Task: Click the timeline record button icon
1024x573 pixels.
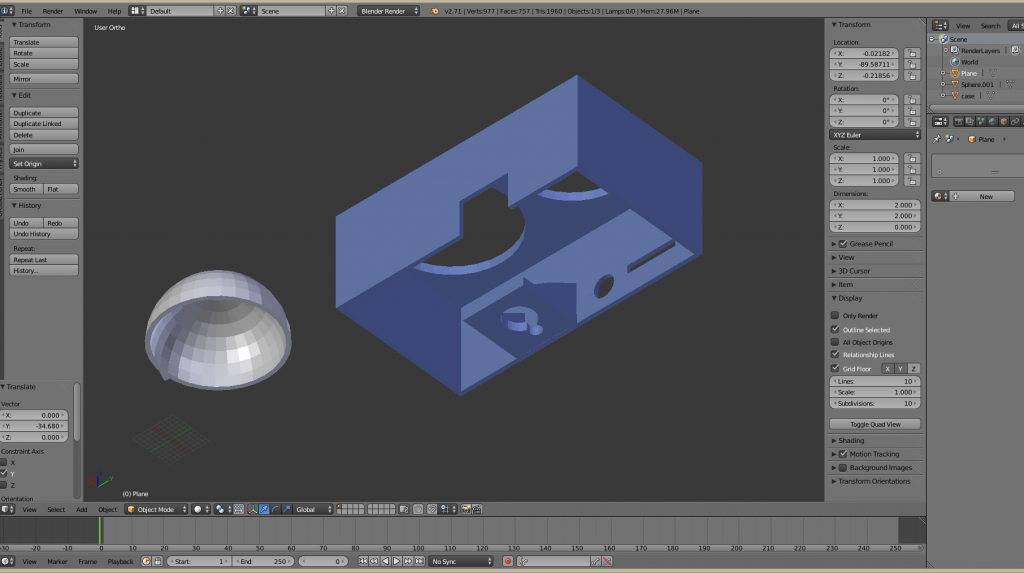Action: (507, 561)
